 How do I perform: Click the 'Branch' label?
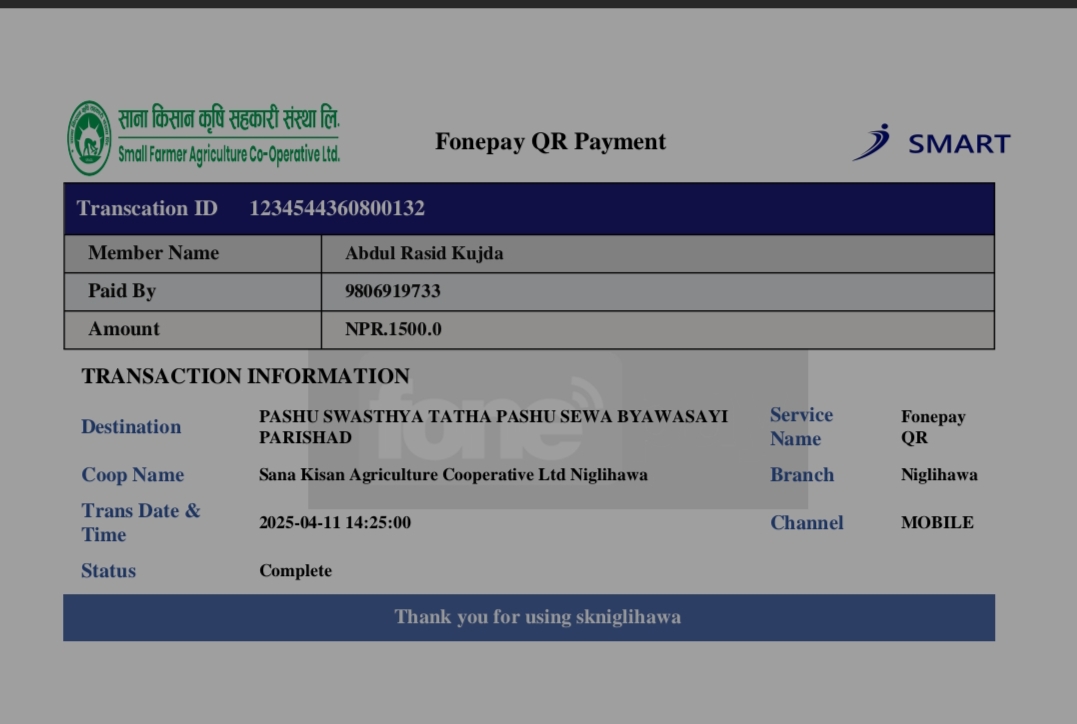coord(802,475)
